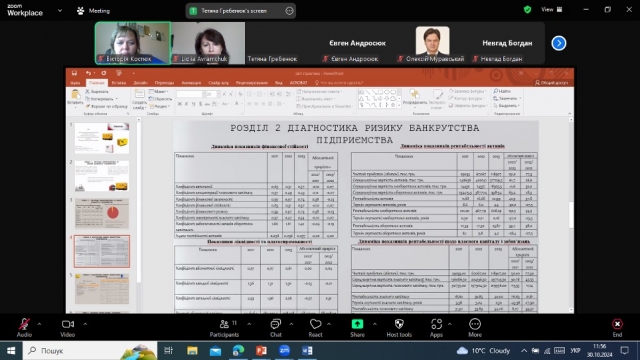Open the Chat panel
This screenshot has width=640, height=360.
276,328
